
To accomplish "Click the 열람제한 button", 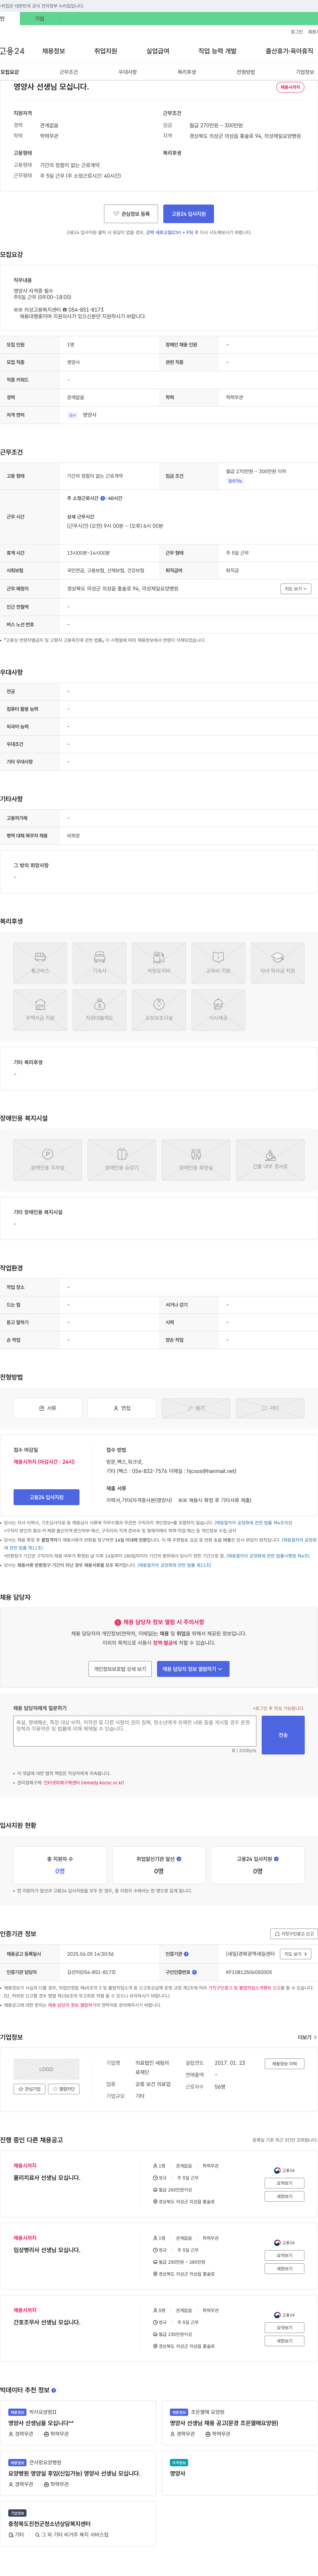I will coord(64,2089).
